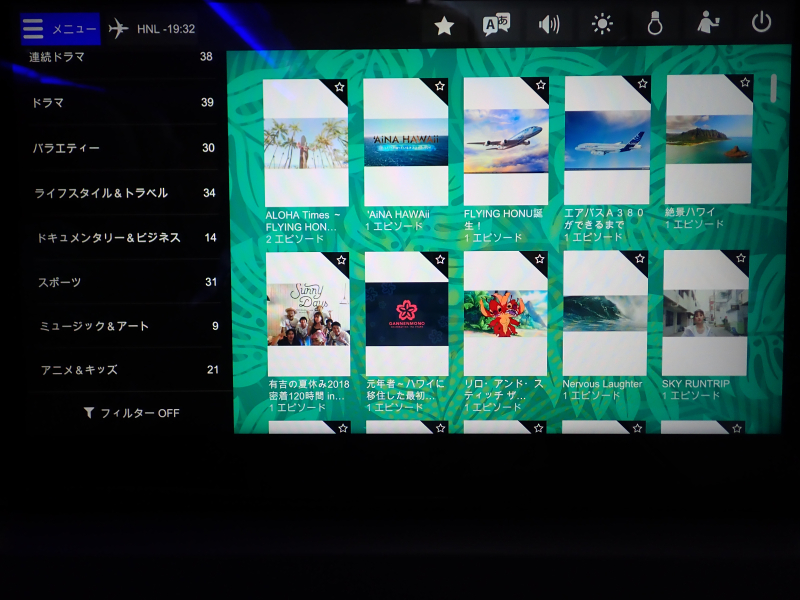Open Nervous Laughter wave thumbnail

click(x=606, y=313)
